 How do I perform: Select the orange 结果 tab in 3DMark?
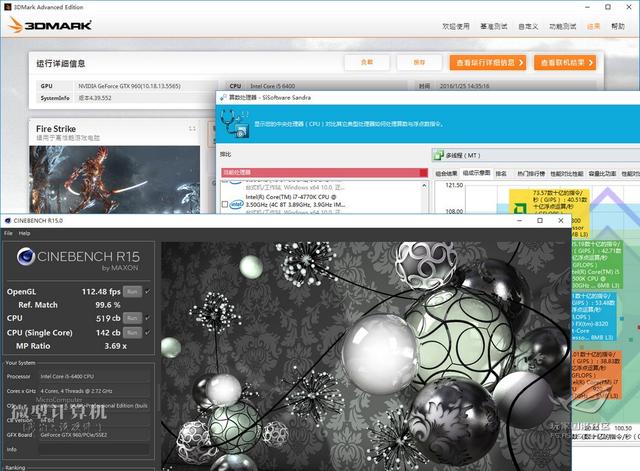(x=593, y=27)
